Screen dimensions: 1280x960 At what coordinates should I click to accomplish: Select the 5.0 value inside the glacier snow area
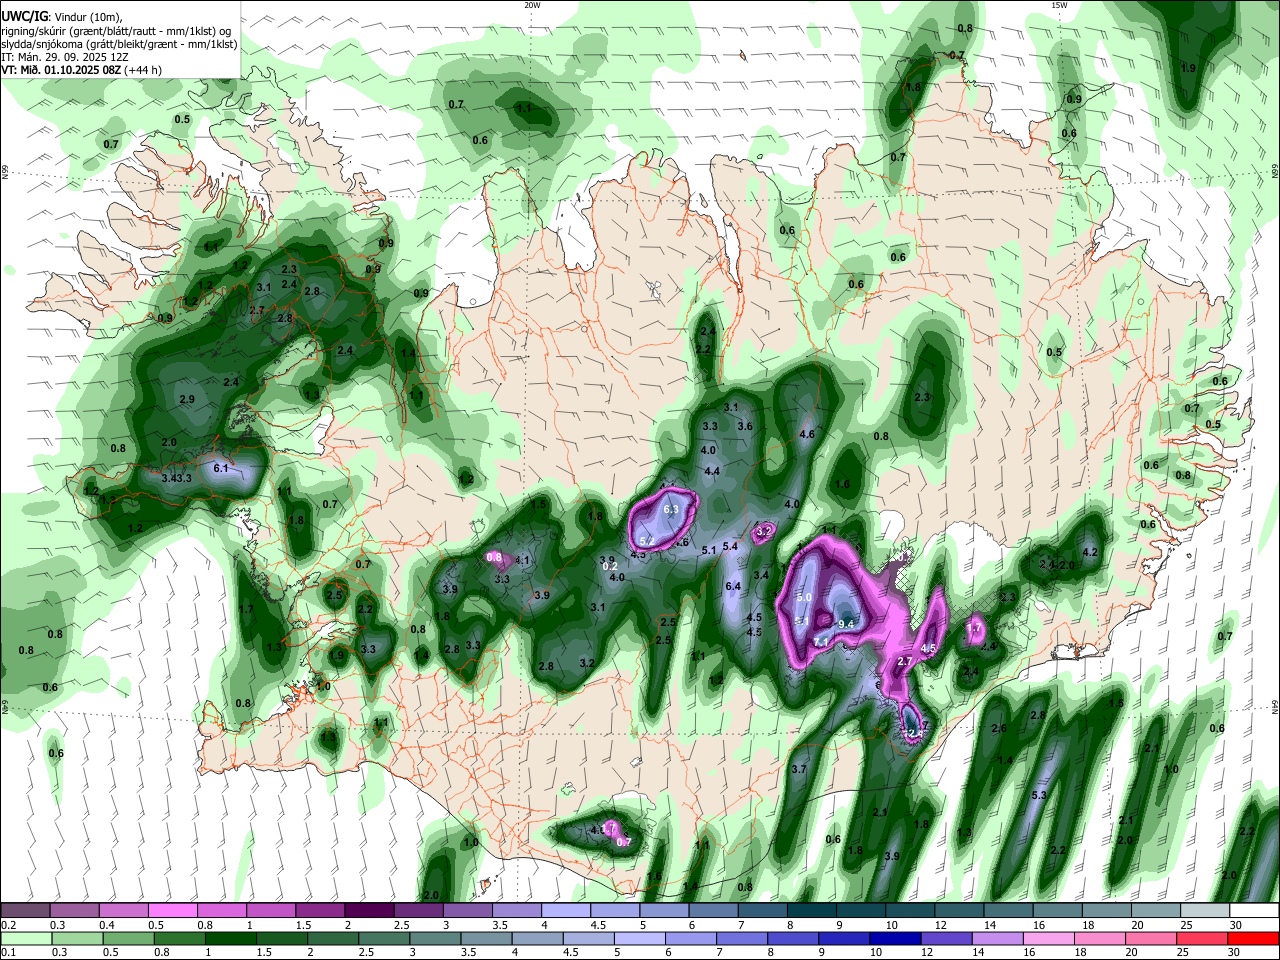[804, 597]
